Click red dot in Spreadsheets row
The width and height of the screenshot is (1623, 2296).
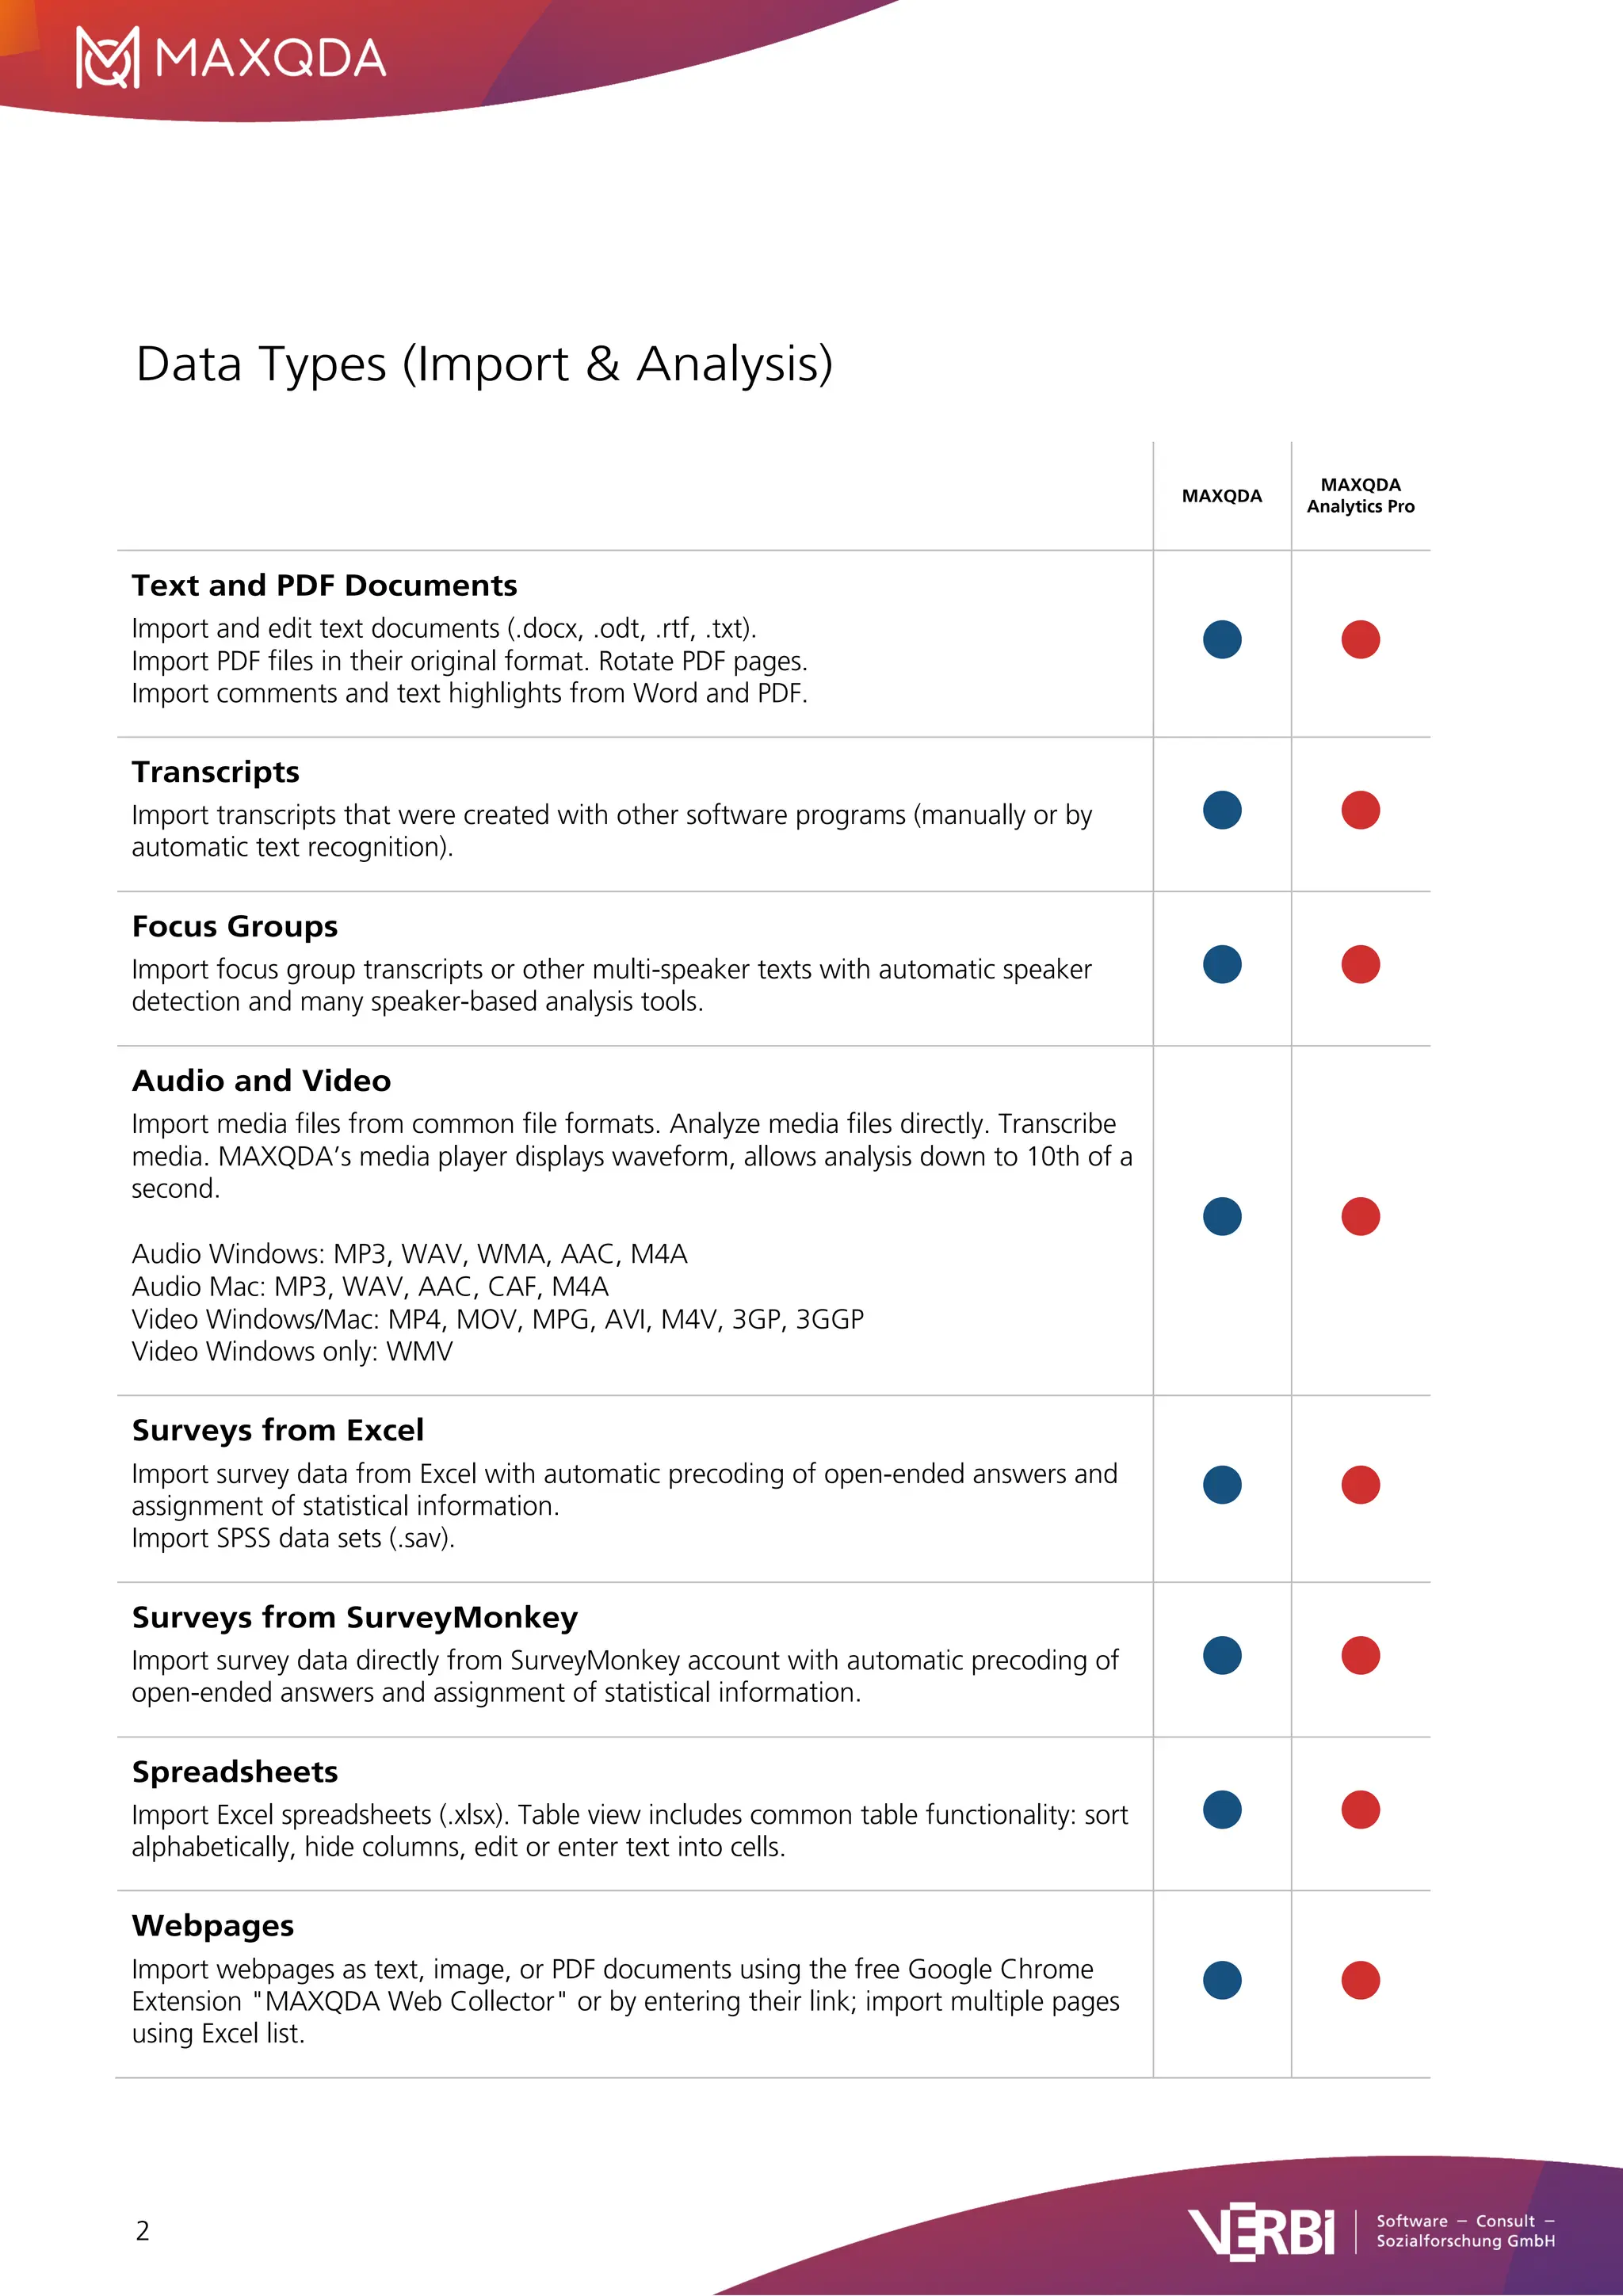[x=1360, y=1810]
